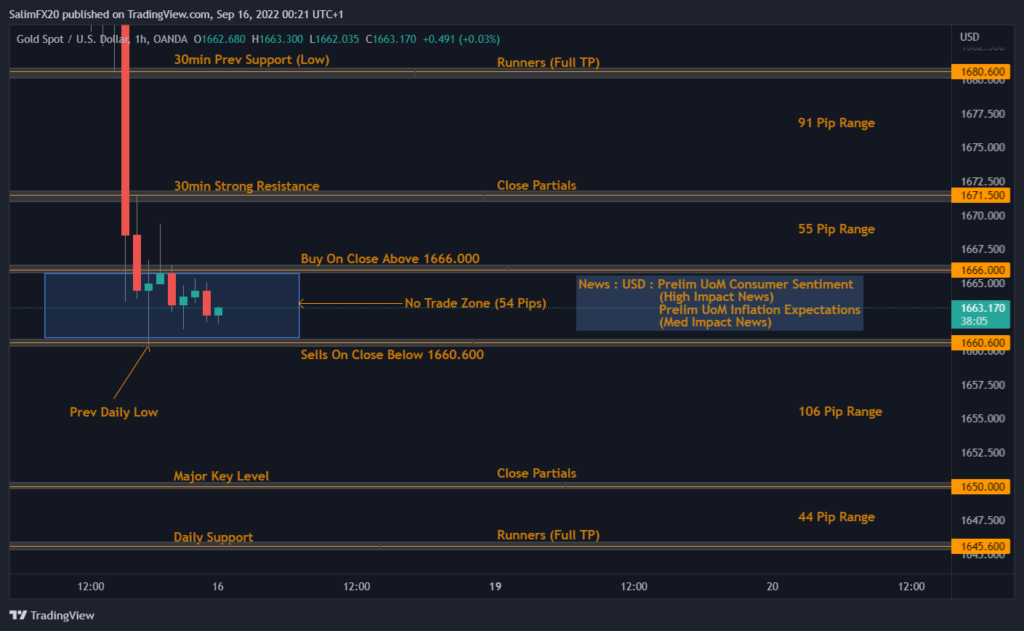Screen dimensions: 1024x631
Task: Click the date 19 on the time axis
Action: [495, 586]
